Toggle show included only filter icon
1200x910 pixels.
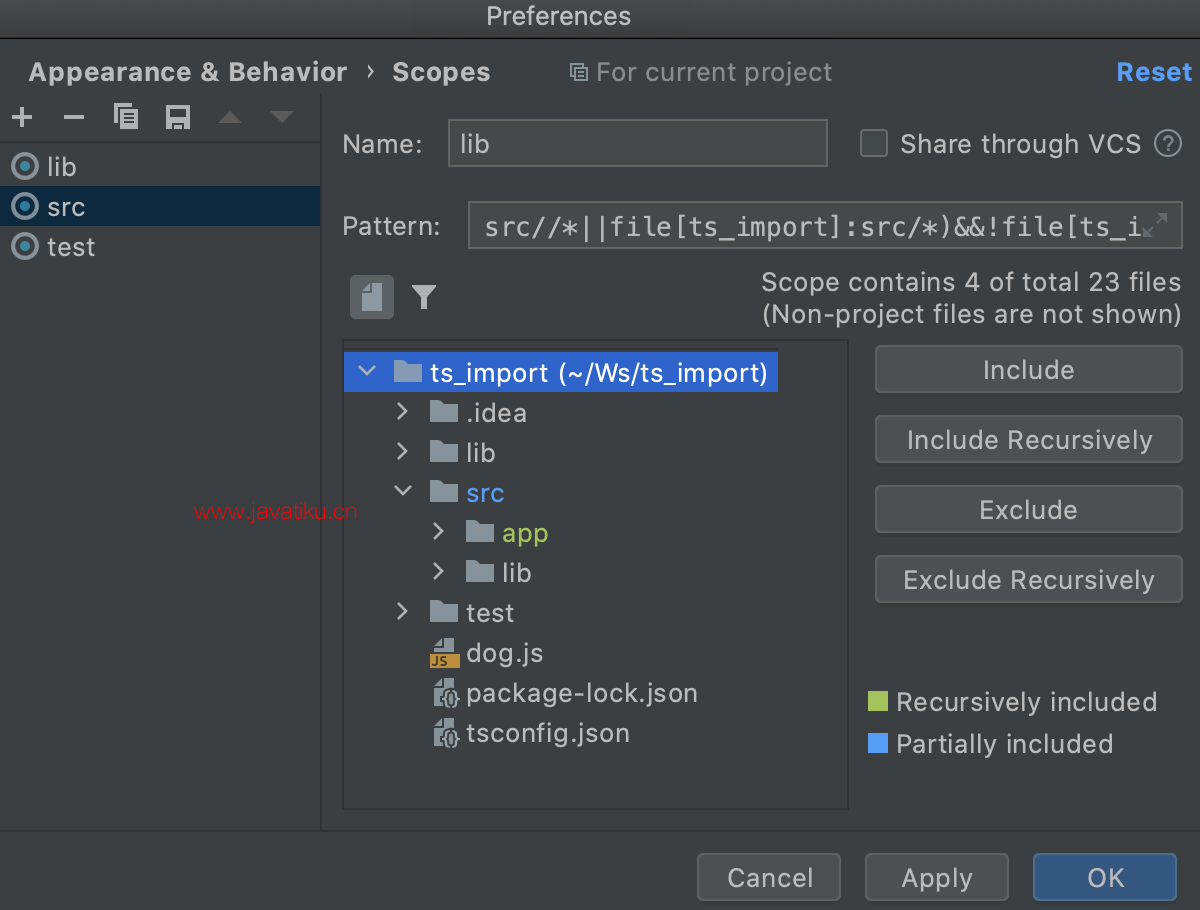pyautogui.click(x=424, y=297)
